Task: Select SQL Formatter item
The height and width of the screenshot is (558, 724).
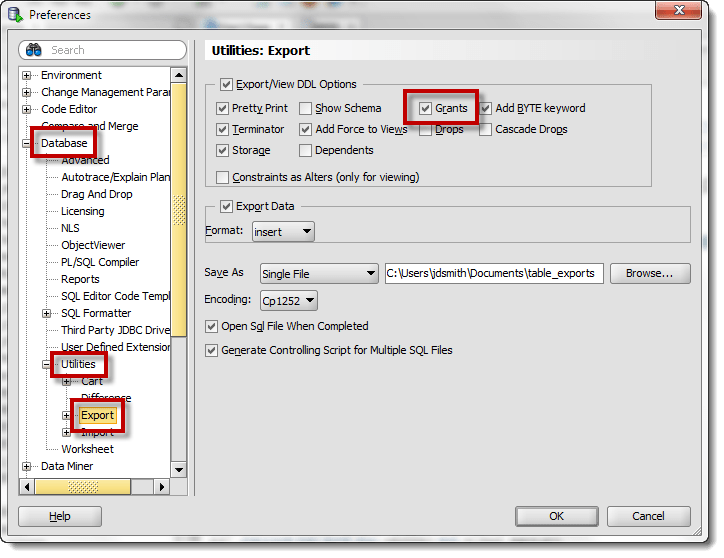Action: coord(96,313)
